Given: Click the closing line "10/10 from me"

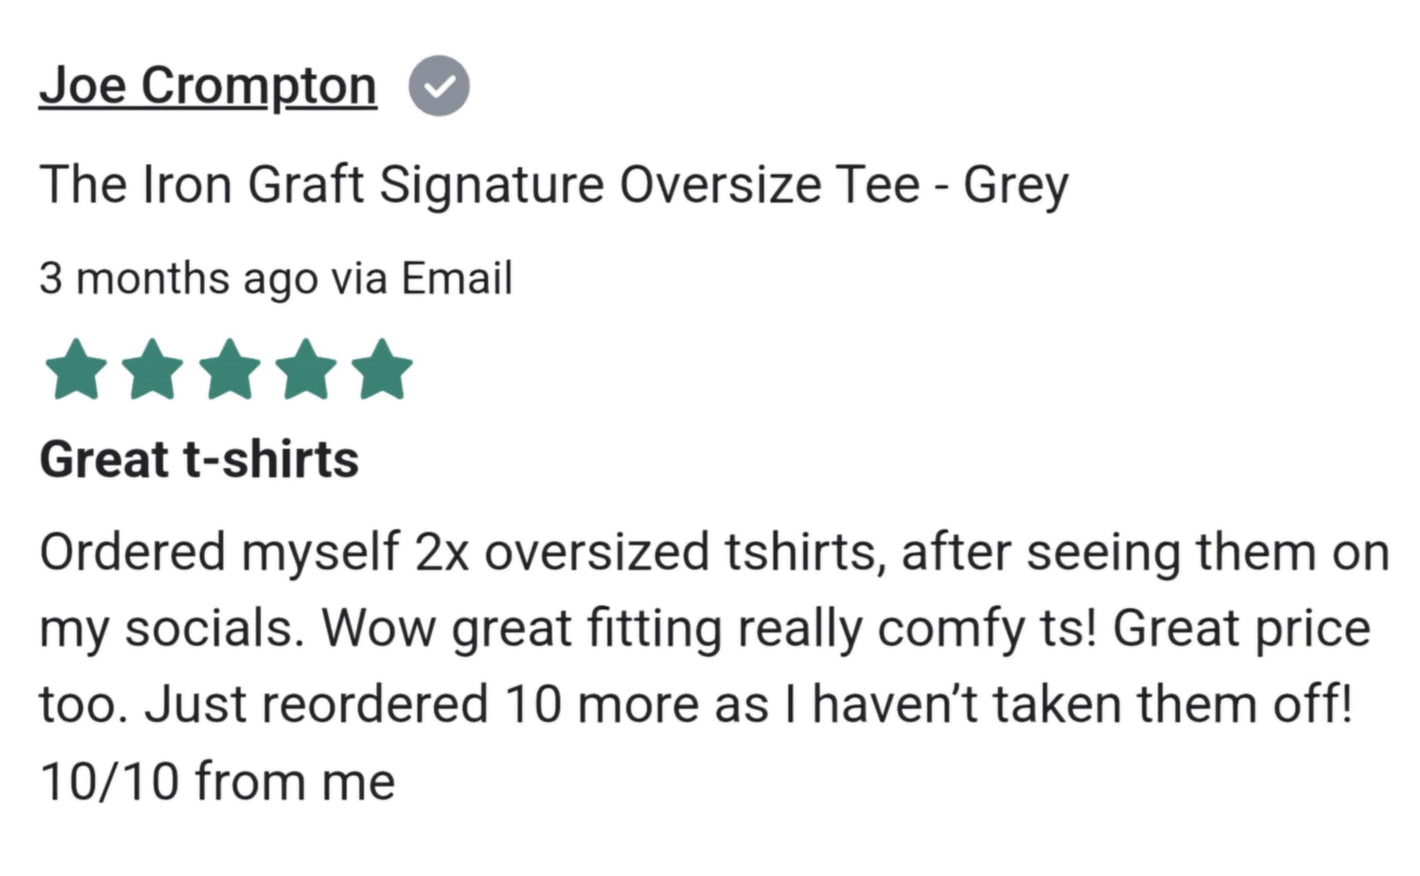Looking at the screenshot, I should (217, 781).
